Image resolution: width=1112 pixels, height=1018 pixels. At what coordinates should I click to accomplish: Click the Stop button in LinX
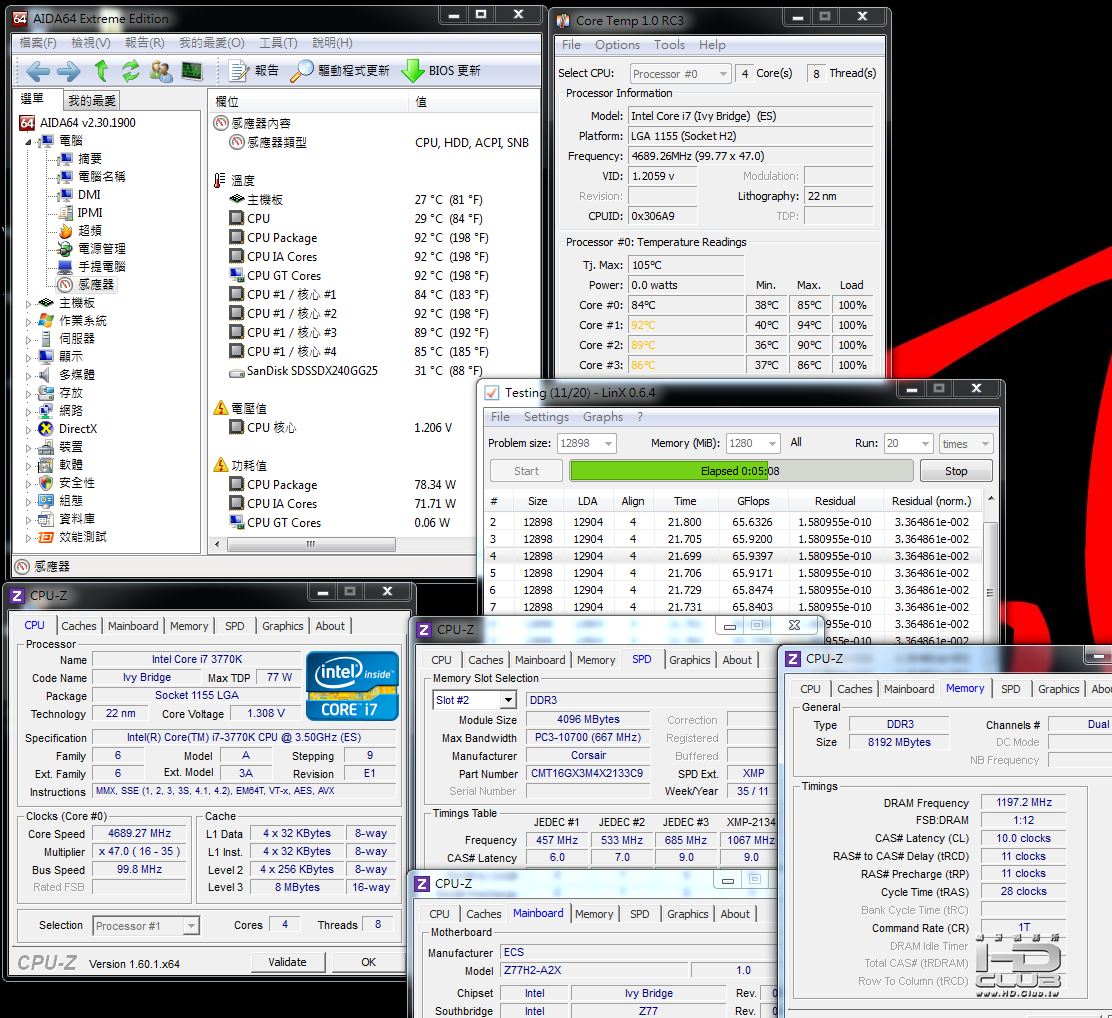(x=955, y=471)
